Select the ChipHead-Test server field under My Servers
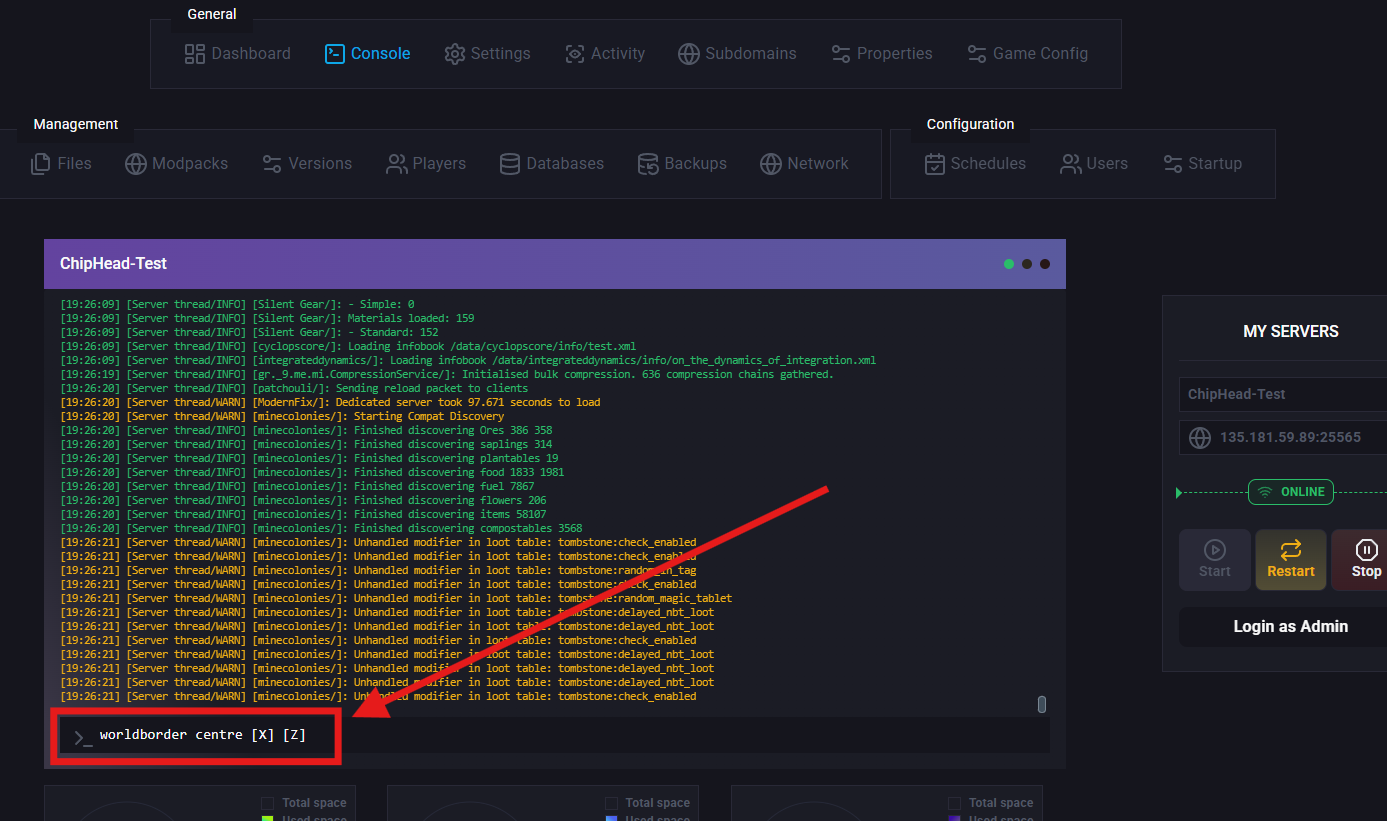 (x=1283, y=394)
